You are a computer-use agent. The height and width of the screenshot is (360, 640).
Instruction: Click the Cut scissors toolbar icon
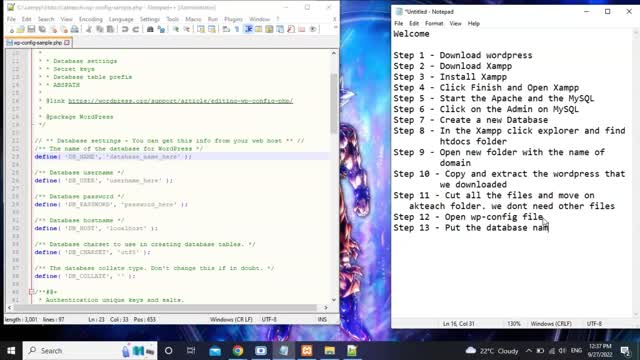pyautogui.click(x=89, y=29)
